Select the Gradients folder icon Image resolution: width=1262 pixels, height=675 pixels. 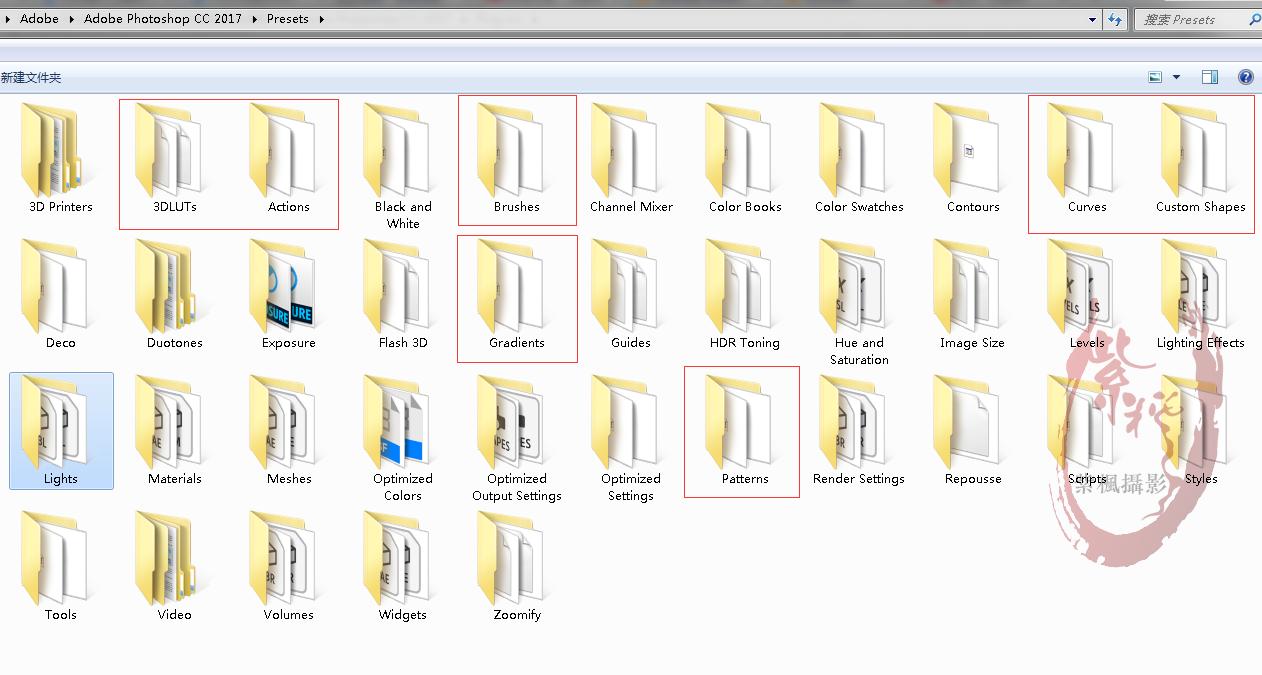(x=516, y=292)
